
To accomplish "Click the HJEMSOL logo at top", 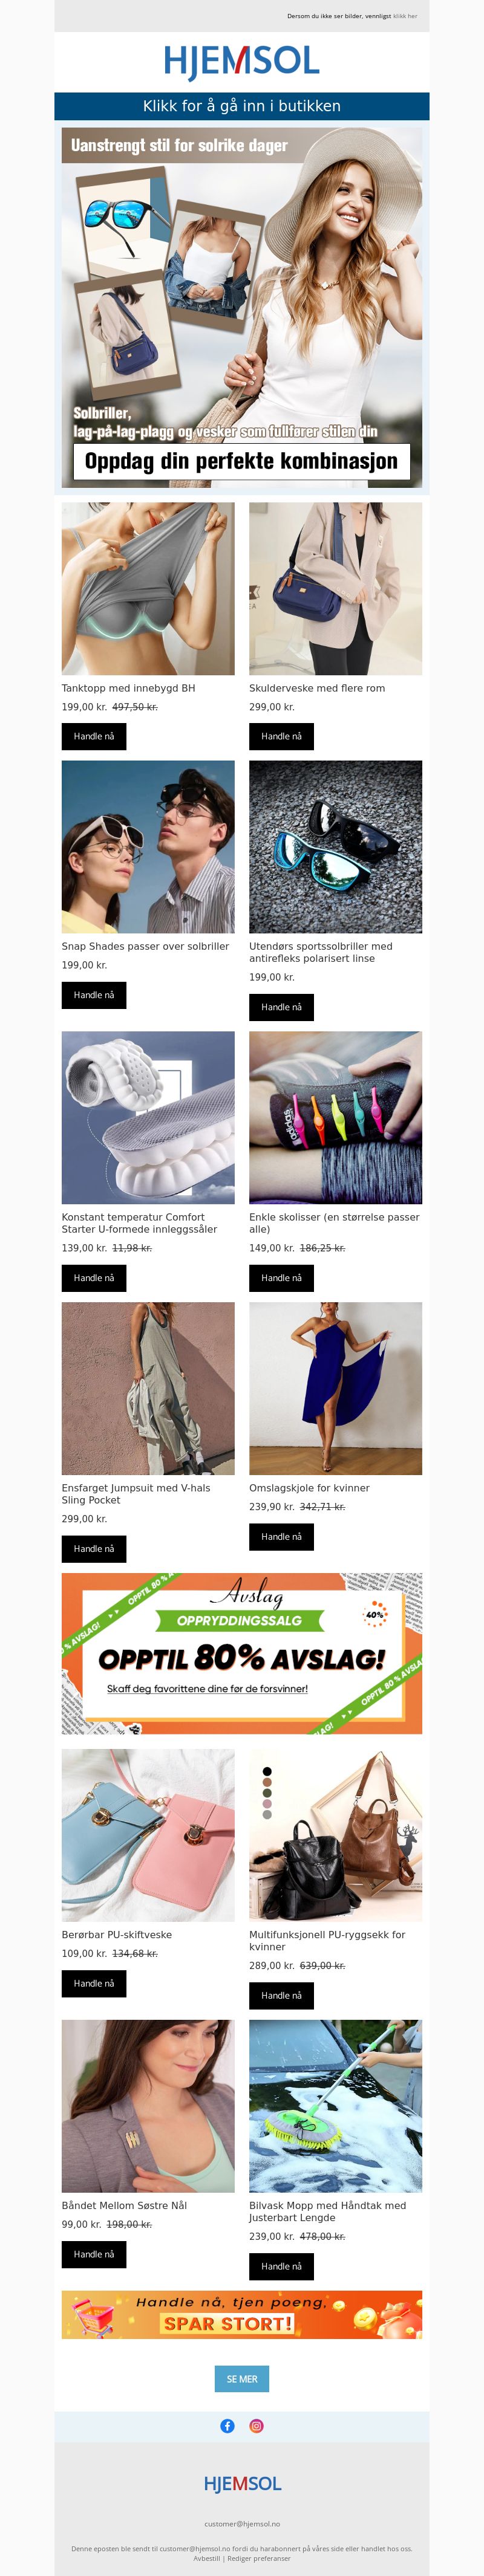I will [x=242, y=61].
